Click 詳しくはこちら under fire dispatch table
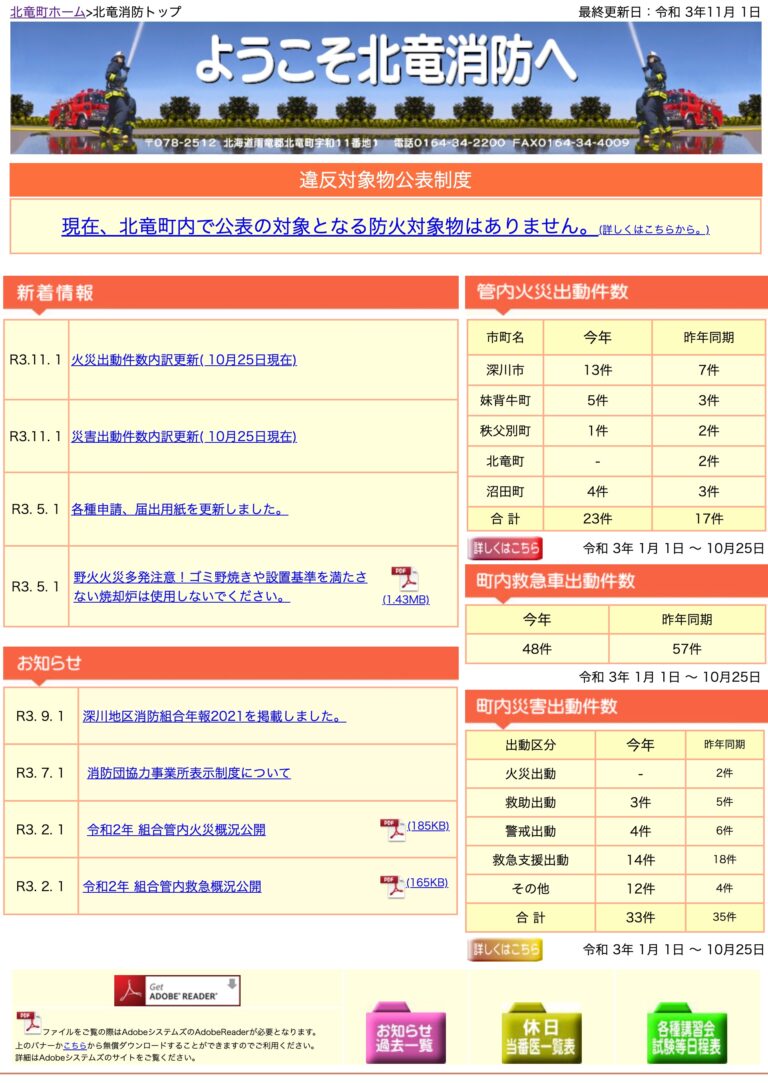The image size is (768, 1083). [x=506, y=548]
